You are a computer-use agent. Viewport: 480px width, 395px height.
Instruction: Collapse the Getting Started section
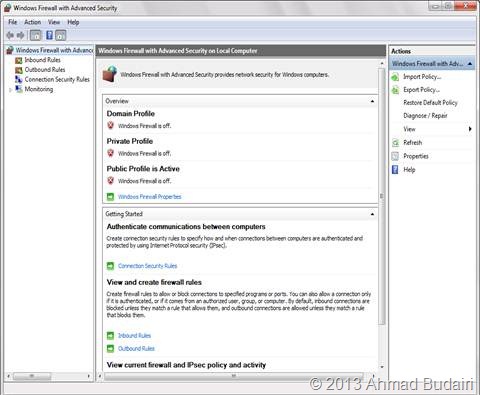tap(372, 214)
